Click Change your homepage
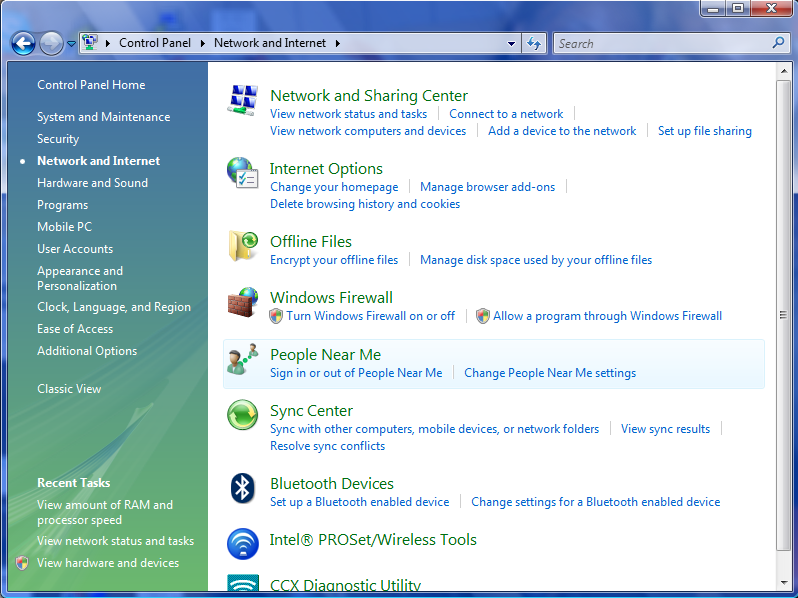Image resolution: width=798 pixels, height=598 pixels. click(x=334, y=187)
